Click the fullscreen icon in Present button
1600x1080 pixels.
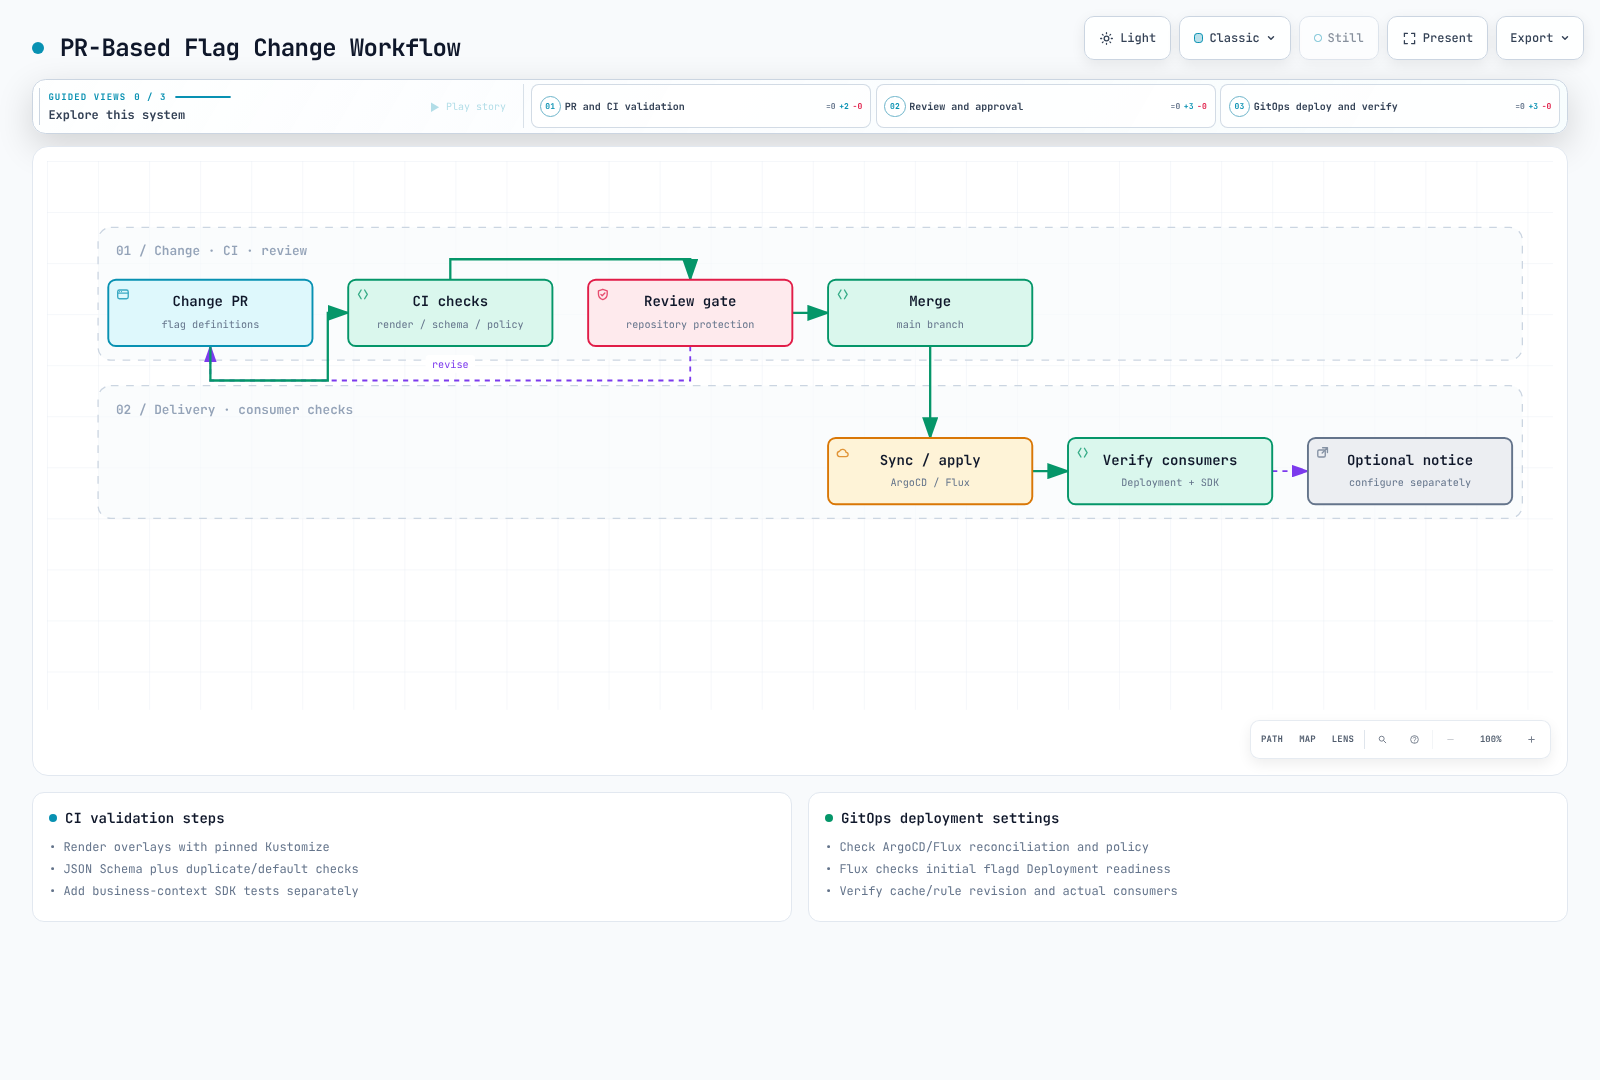(x=1409, y=38)
